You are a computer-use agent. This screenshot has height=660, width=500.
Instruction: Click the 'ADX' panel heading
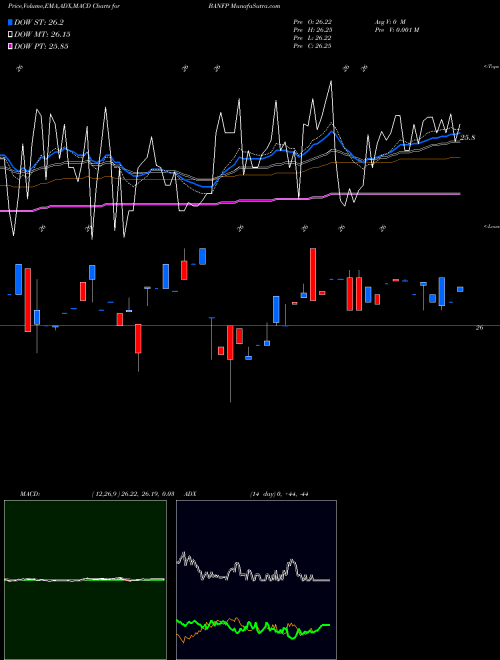pos(190,494)
